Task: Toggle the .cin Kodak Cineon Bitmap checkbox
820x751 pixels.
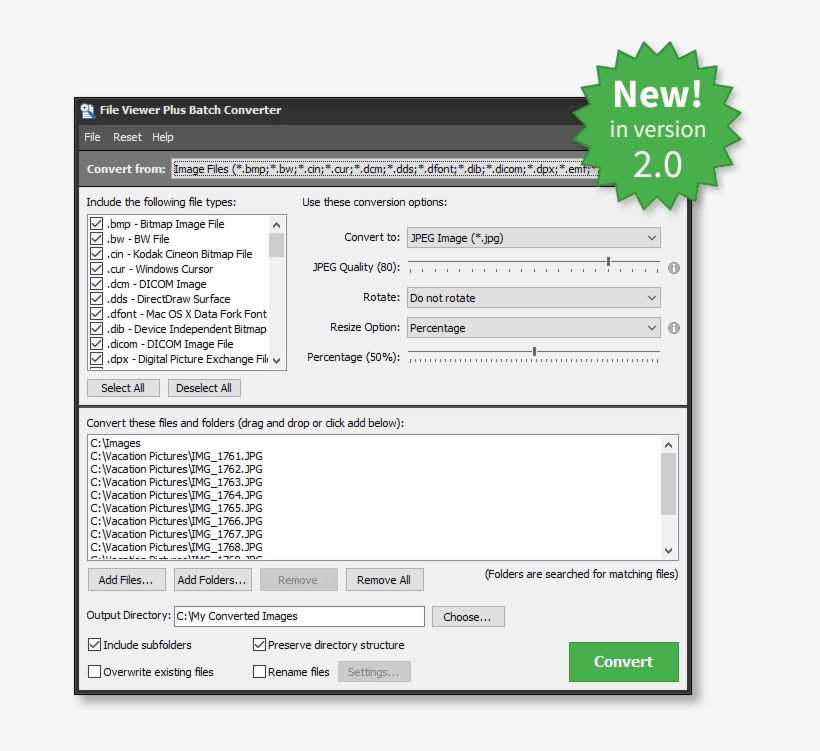Action: tap(96, 254)
